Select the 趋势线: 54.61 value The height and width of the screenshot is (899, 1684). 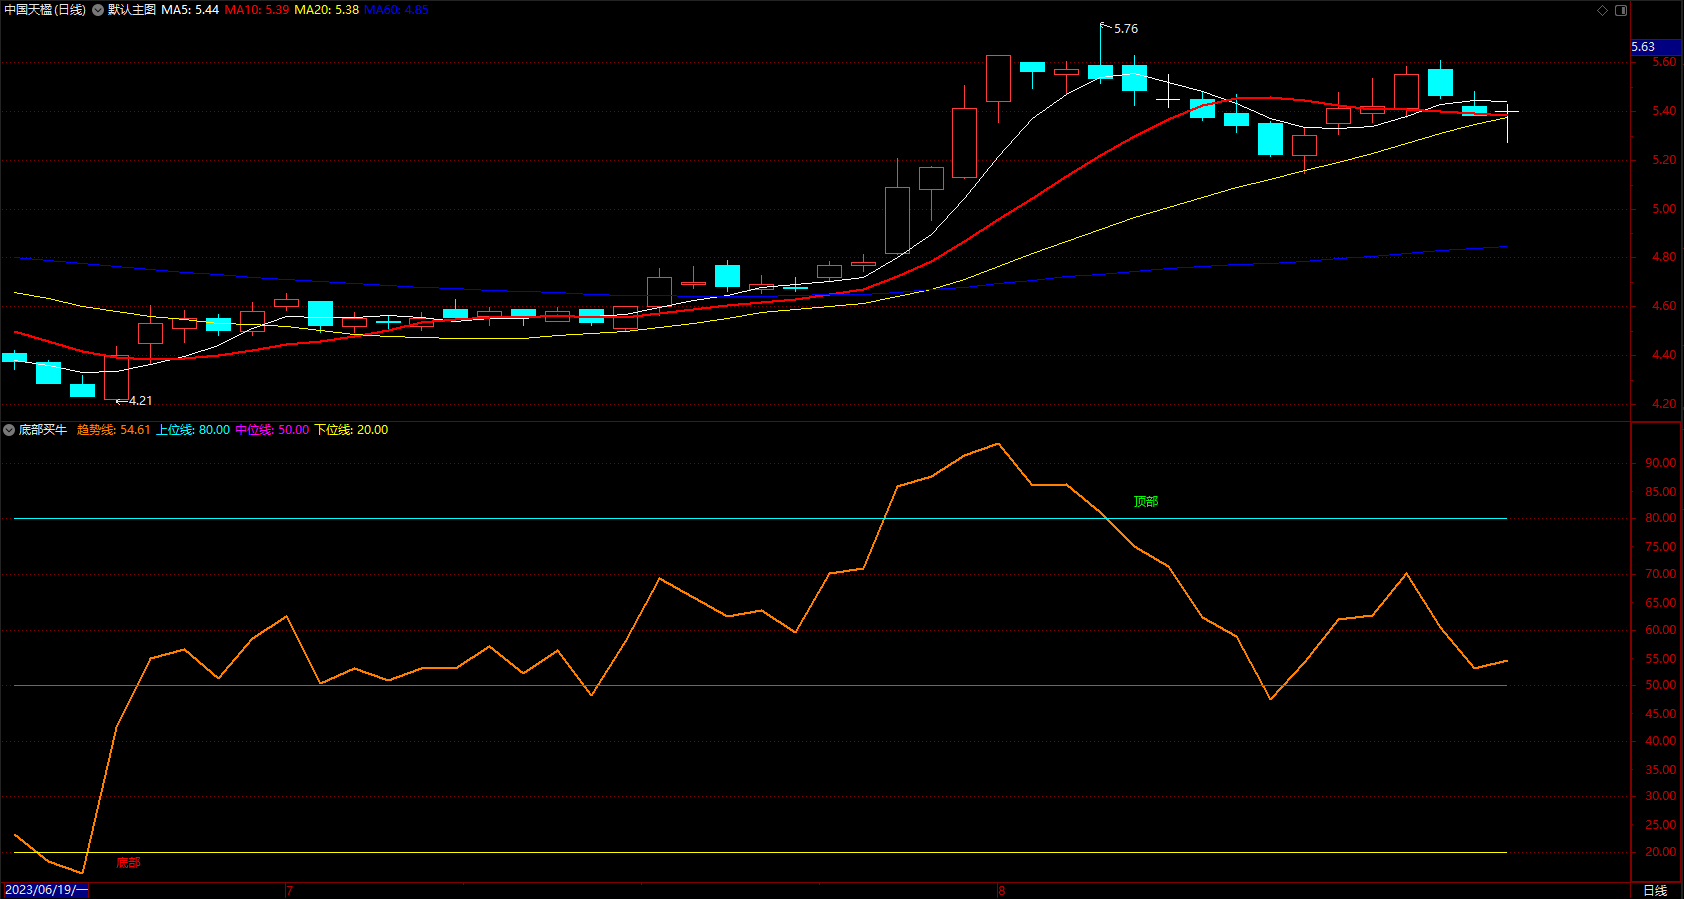pos(114,430)
